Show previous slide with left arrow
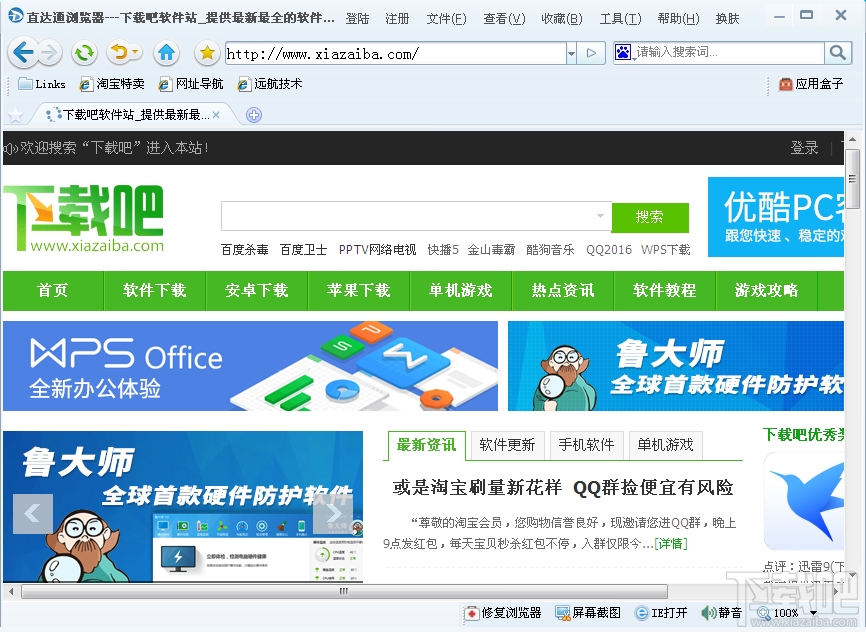 point(33,514)
